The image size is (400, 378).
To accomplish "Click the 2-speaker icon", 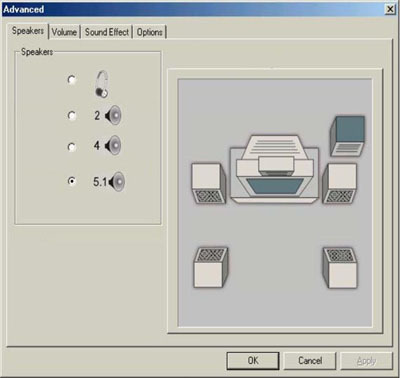I will point(113,115).
